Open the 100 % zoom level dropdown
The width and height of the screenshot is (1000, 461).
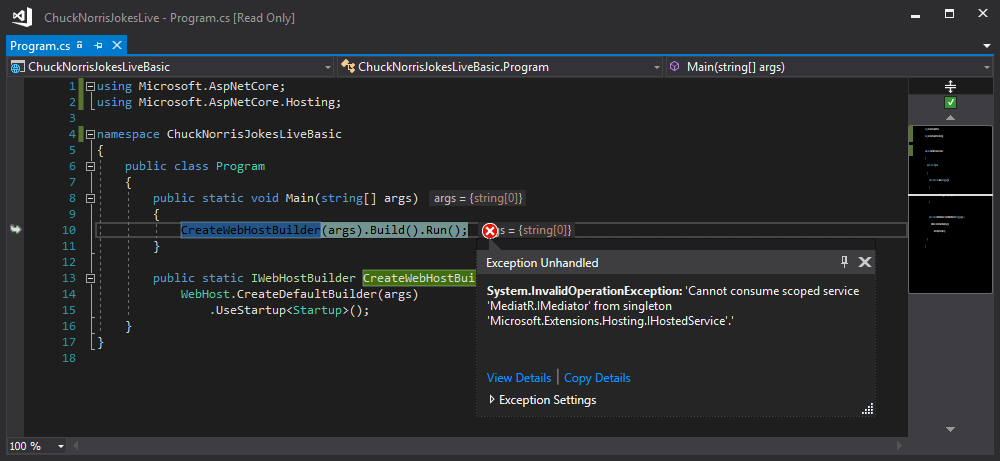[61, 446]
